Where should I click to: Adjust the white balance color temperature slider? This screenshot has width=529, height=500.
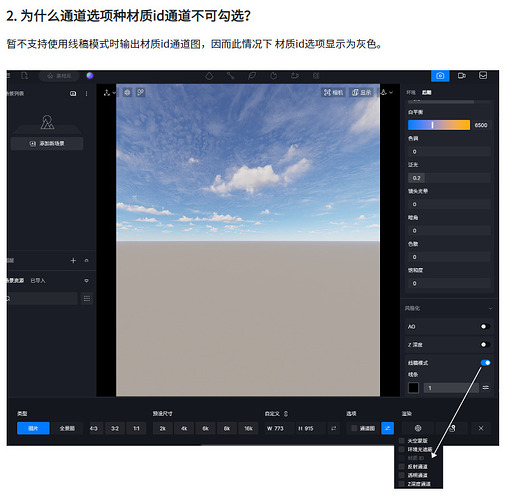[x=439, y=125]
